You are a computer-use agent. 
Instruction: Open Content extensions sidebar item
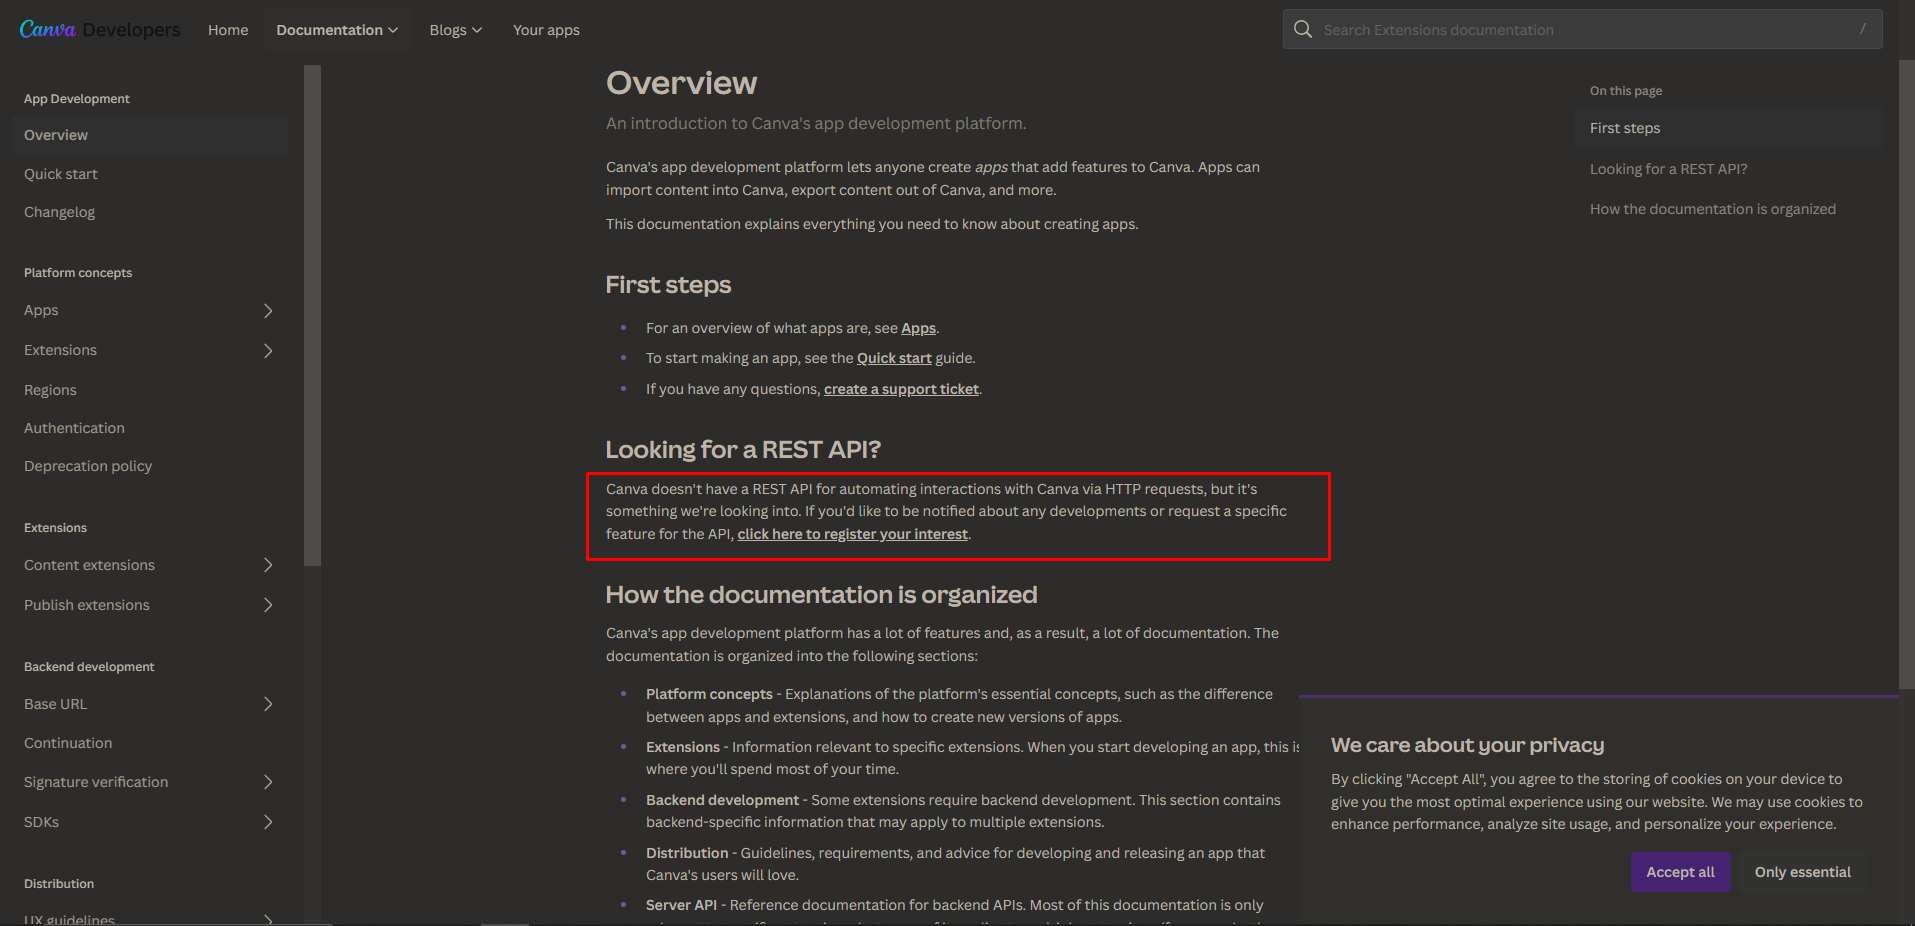89,565
